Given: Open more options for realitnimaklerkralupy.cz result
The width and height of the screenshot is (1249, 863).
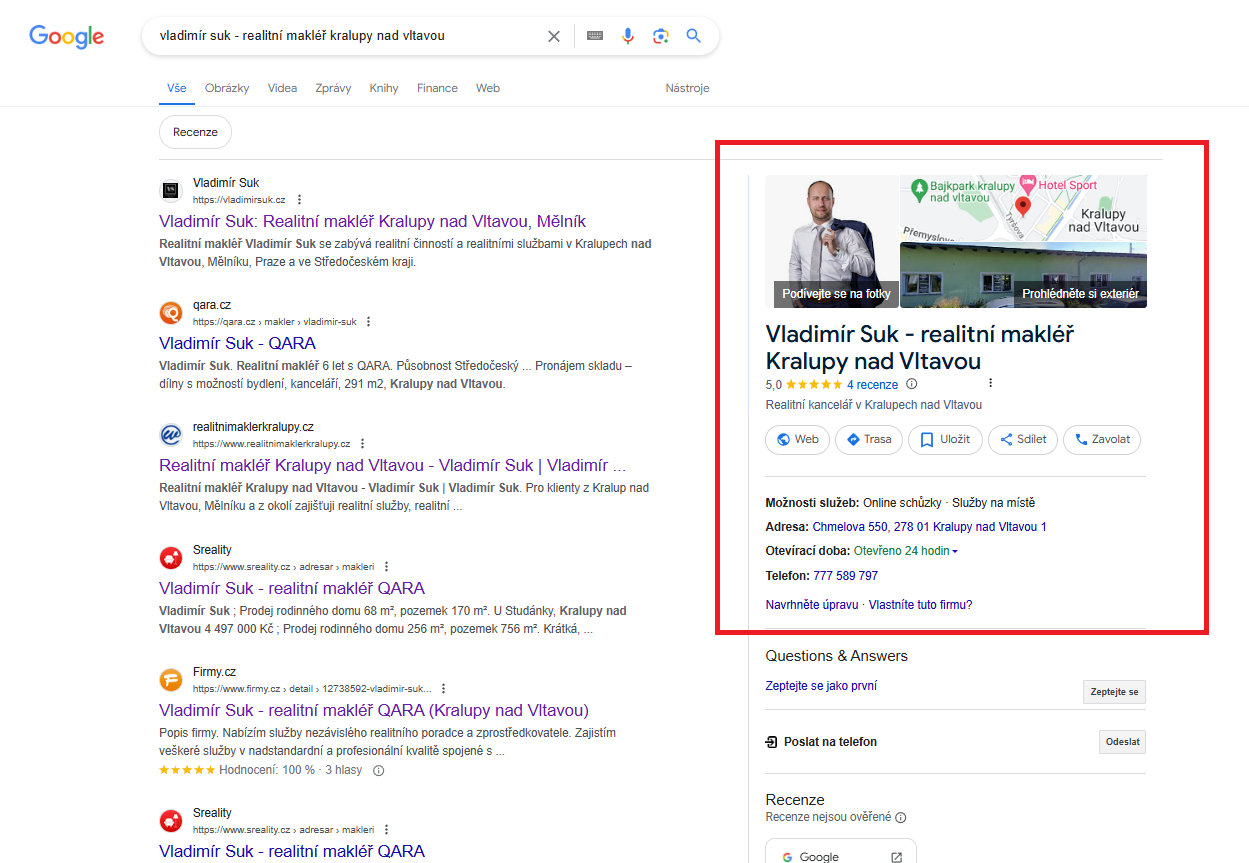Looking at the screenshot, I should 362,444.
